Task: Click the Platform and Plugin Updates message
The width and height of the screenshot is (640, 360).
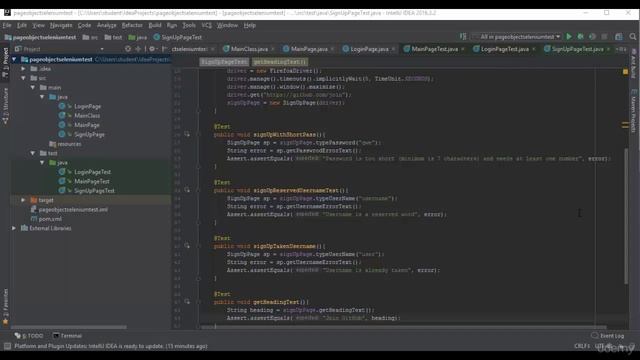Action: tap(111, 346)
